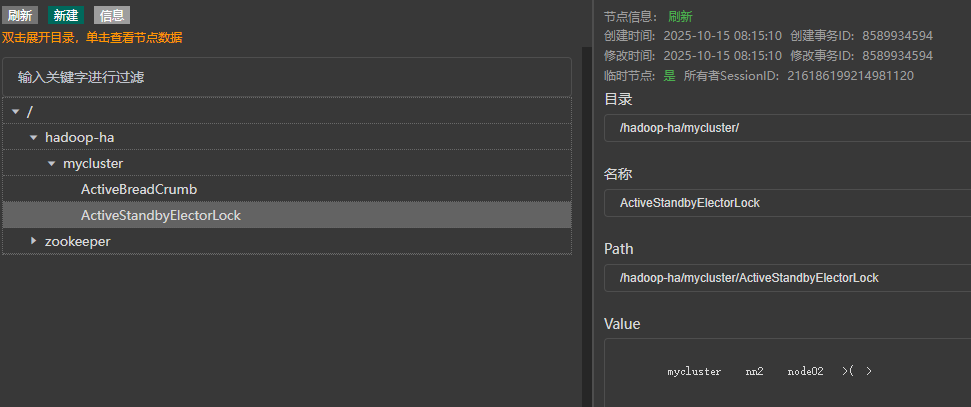Click the 新建 button to create node
The width and height of the screenshot is (971, 407).
pos(65,15)
